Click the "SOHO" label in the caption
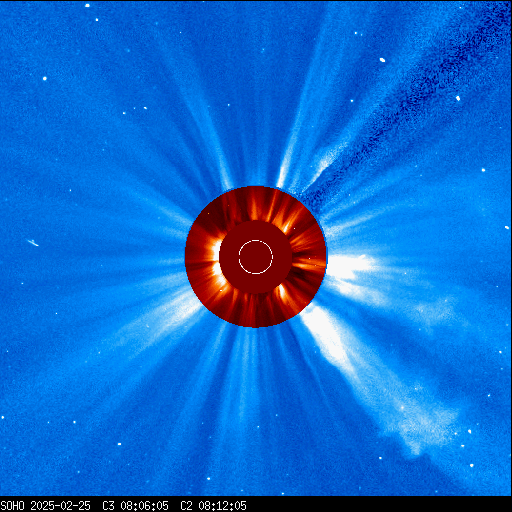The width and height of the screenshot is (512, 512). [x=12, y=506]
